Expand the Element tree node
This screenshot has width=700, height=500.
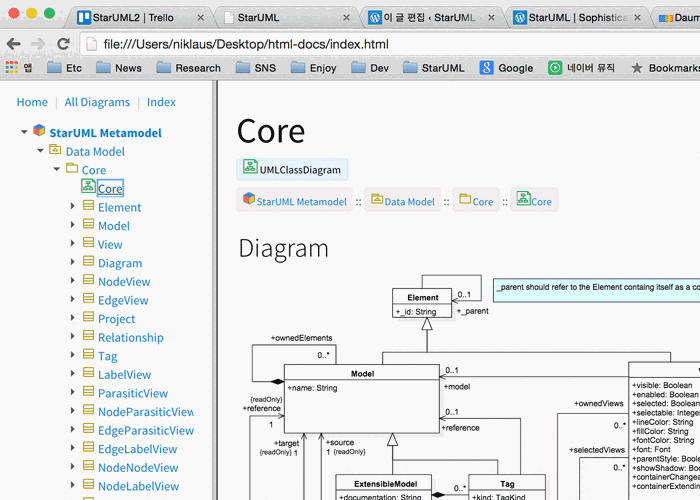(73, 207)
